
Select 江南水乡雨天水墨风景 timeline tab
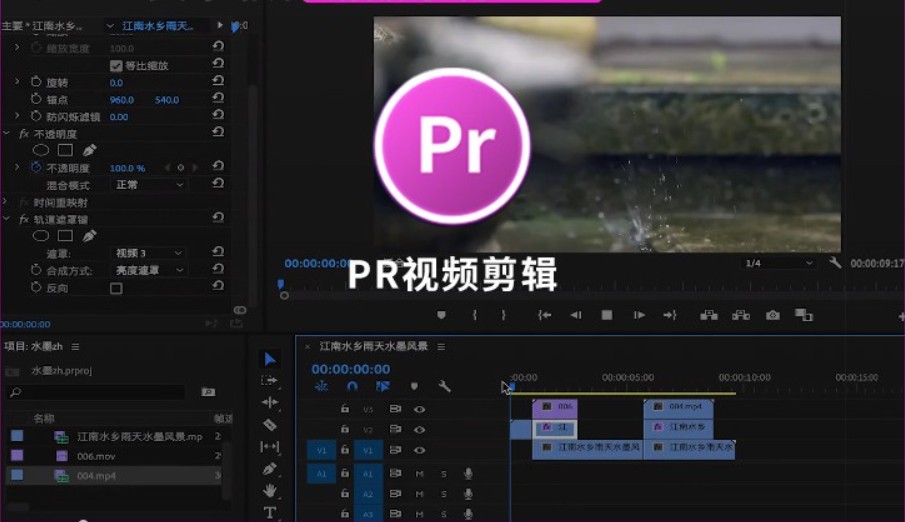tap(373, 346)
